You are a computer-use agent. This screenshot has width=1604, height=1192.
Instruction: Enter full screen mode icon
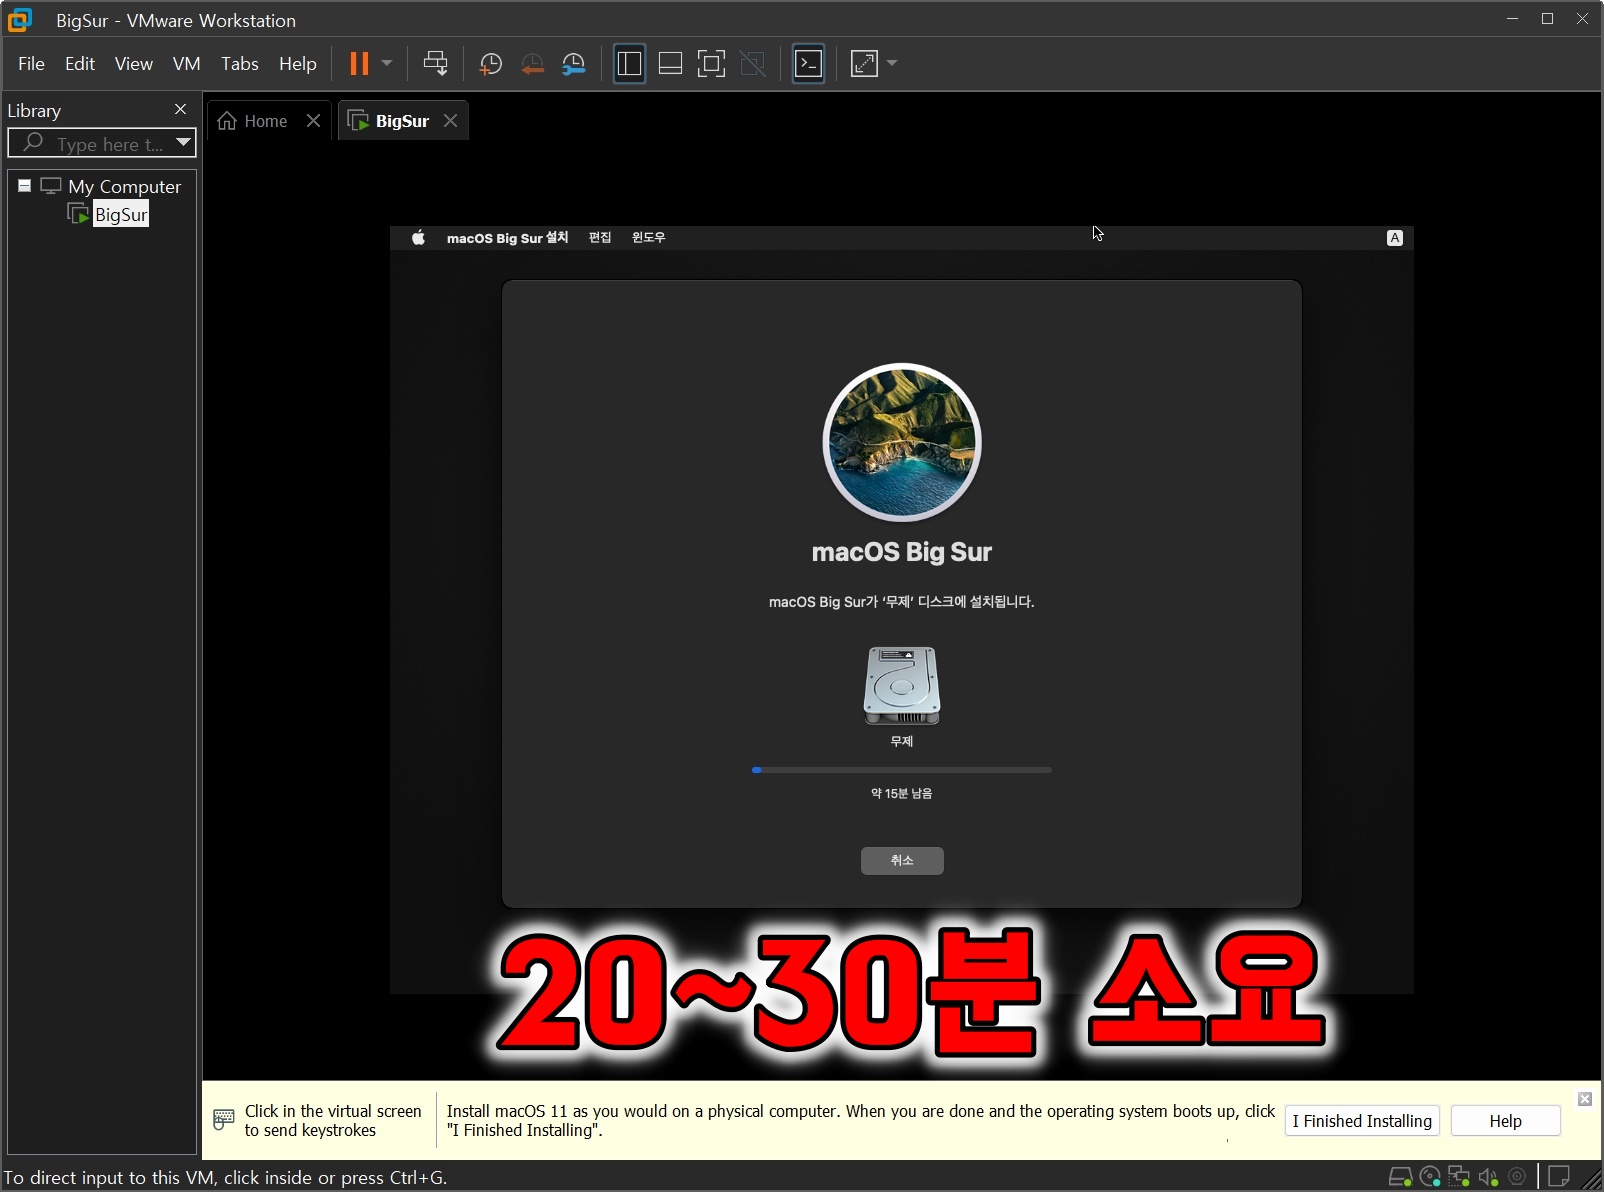point(711,64)
